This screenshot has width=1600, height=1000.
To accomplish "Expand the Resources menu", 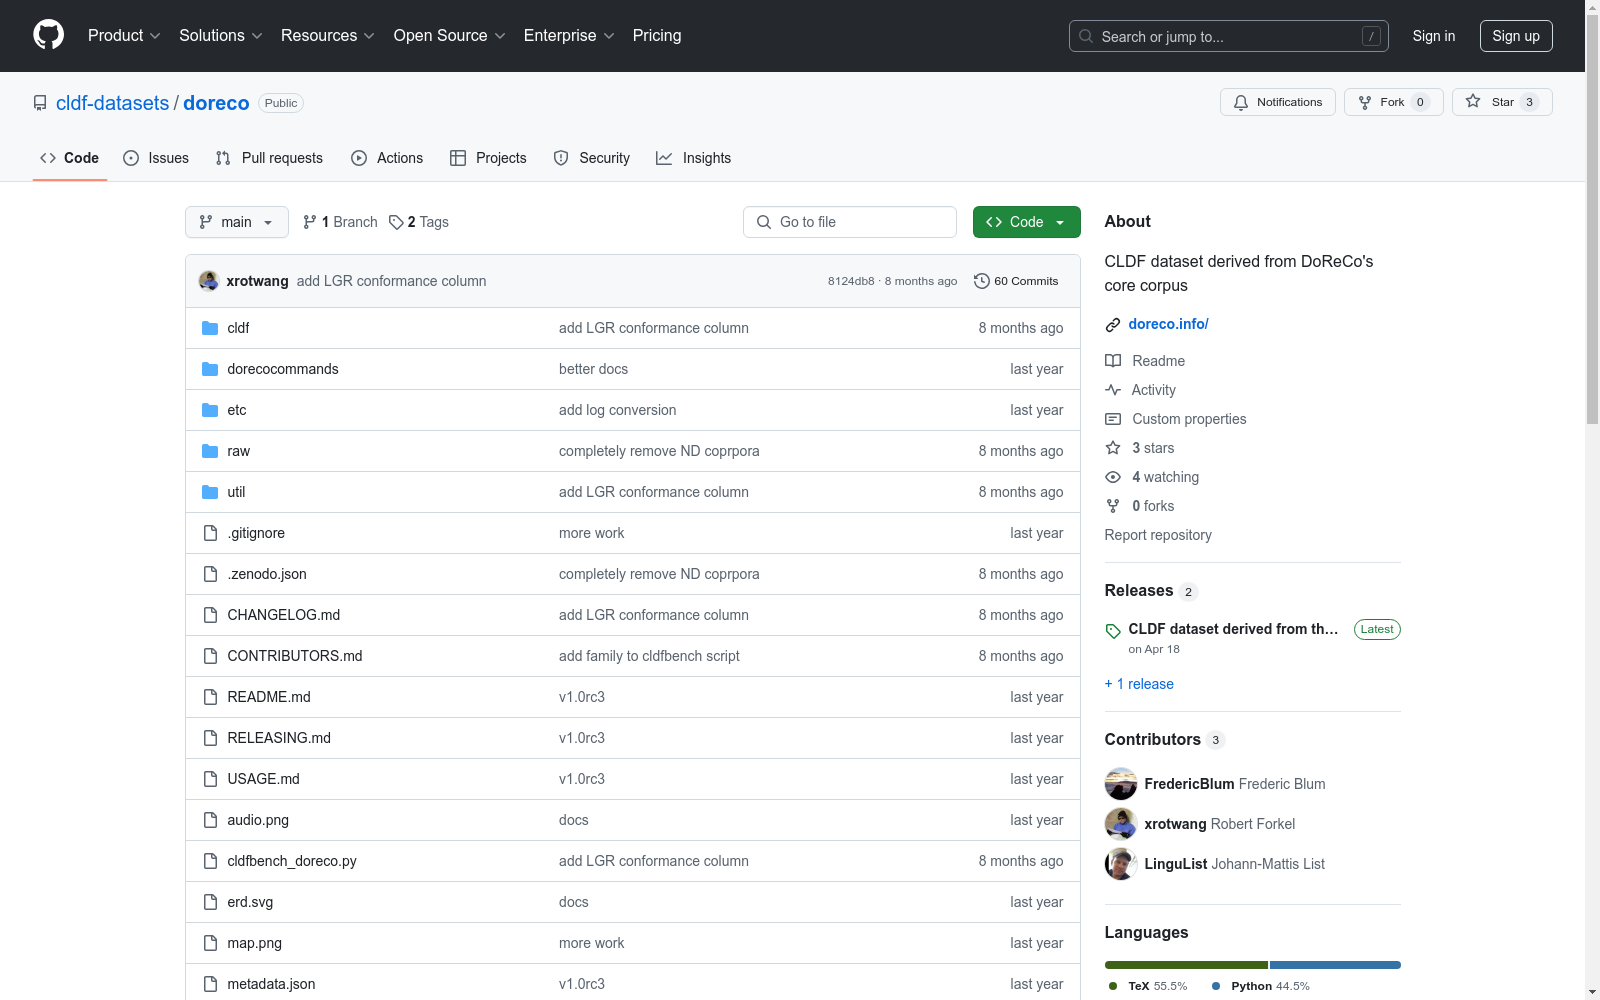I will tap(328, 36).
